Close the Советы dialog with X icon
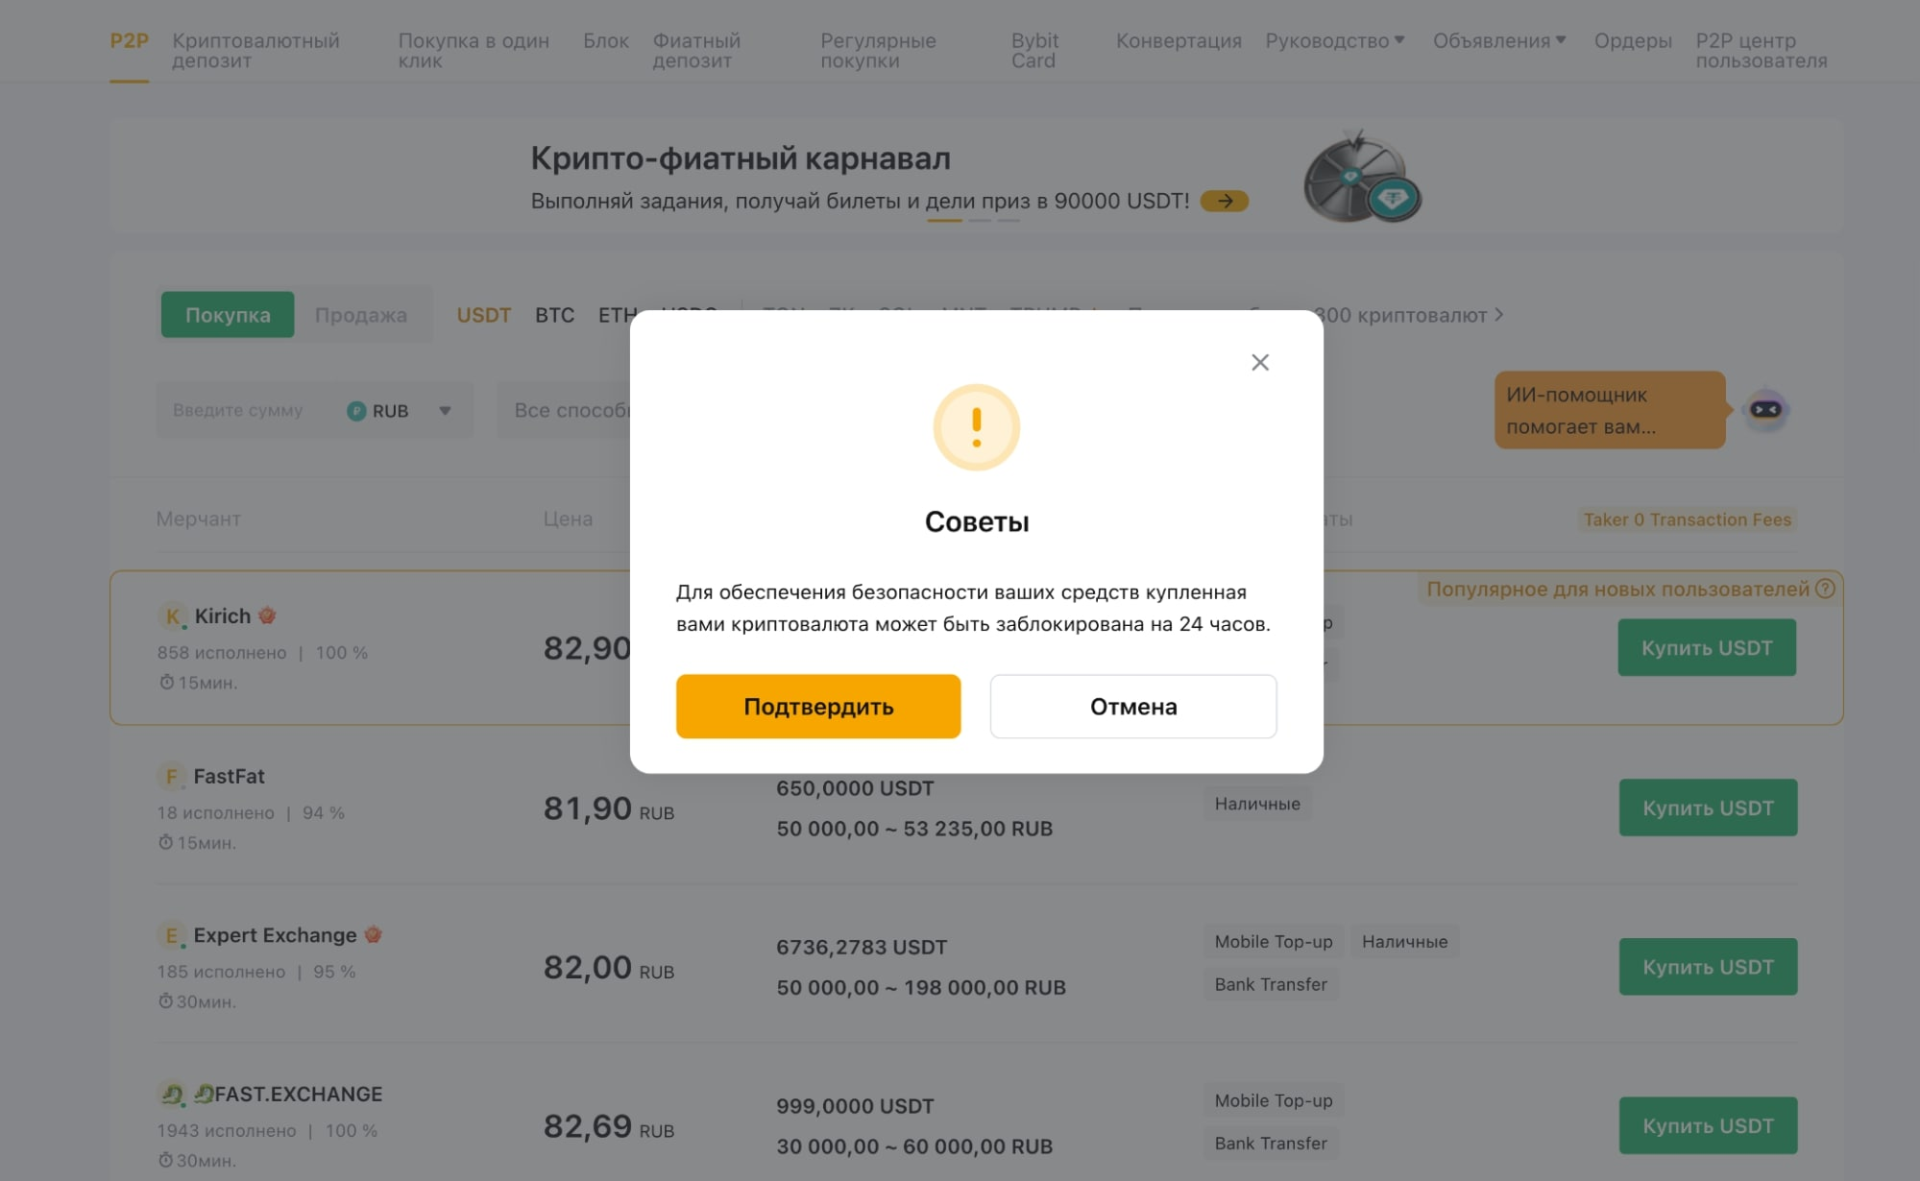The image size is (1920, 1181). [1260, 363]
